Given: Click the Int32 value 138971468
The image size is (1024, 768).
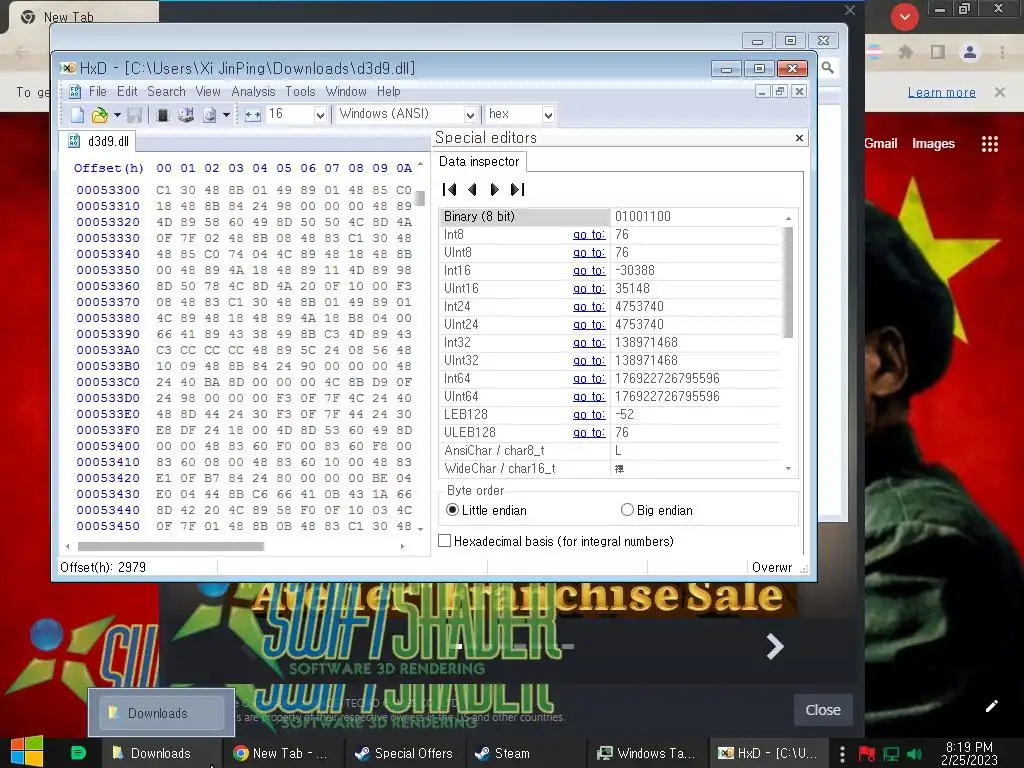Looking at the screenshot, I should (646, 342).
